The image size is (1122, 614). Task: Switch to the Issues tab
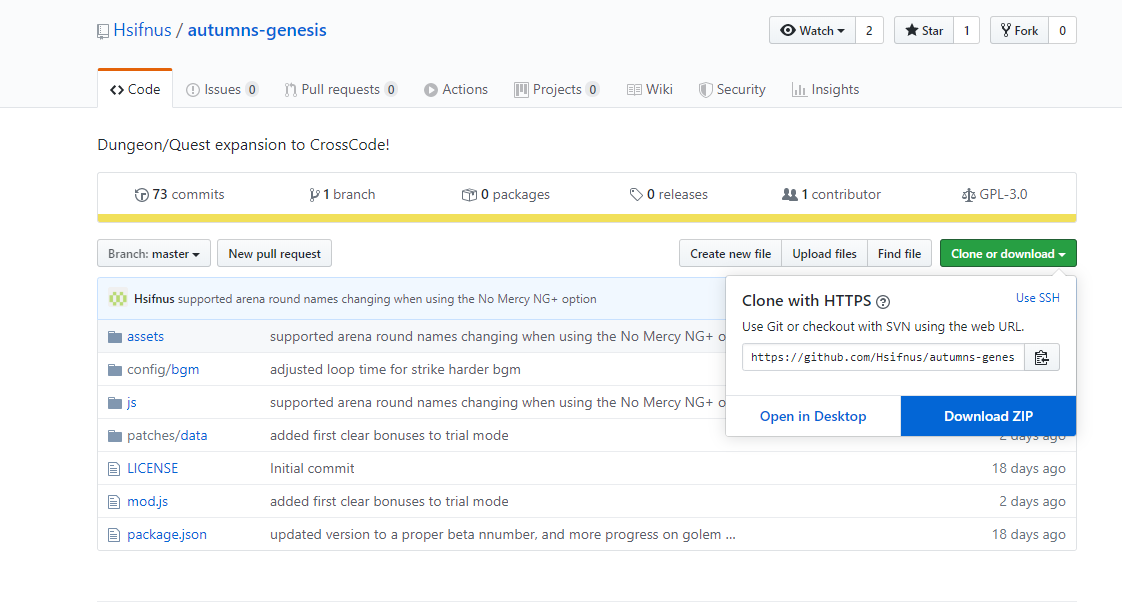click(222, 90)
